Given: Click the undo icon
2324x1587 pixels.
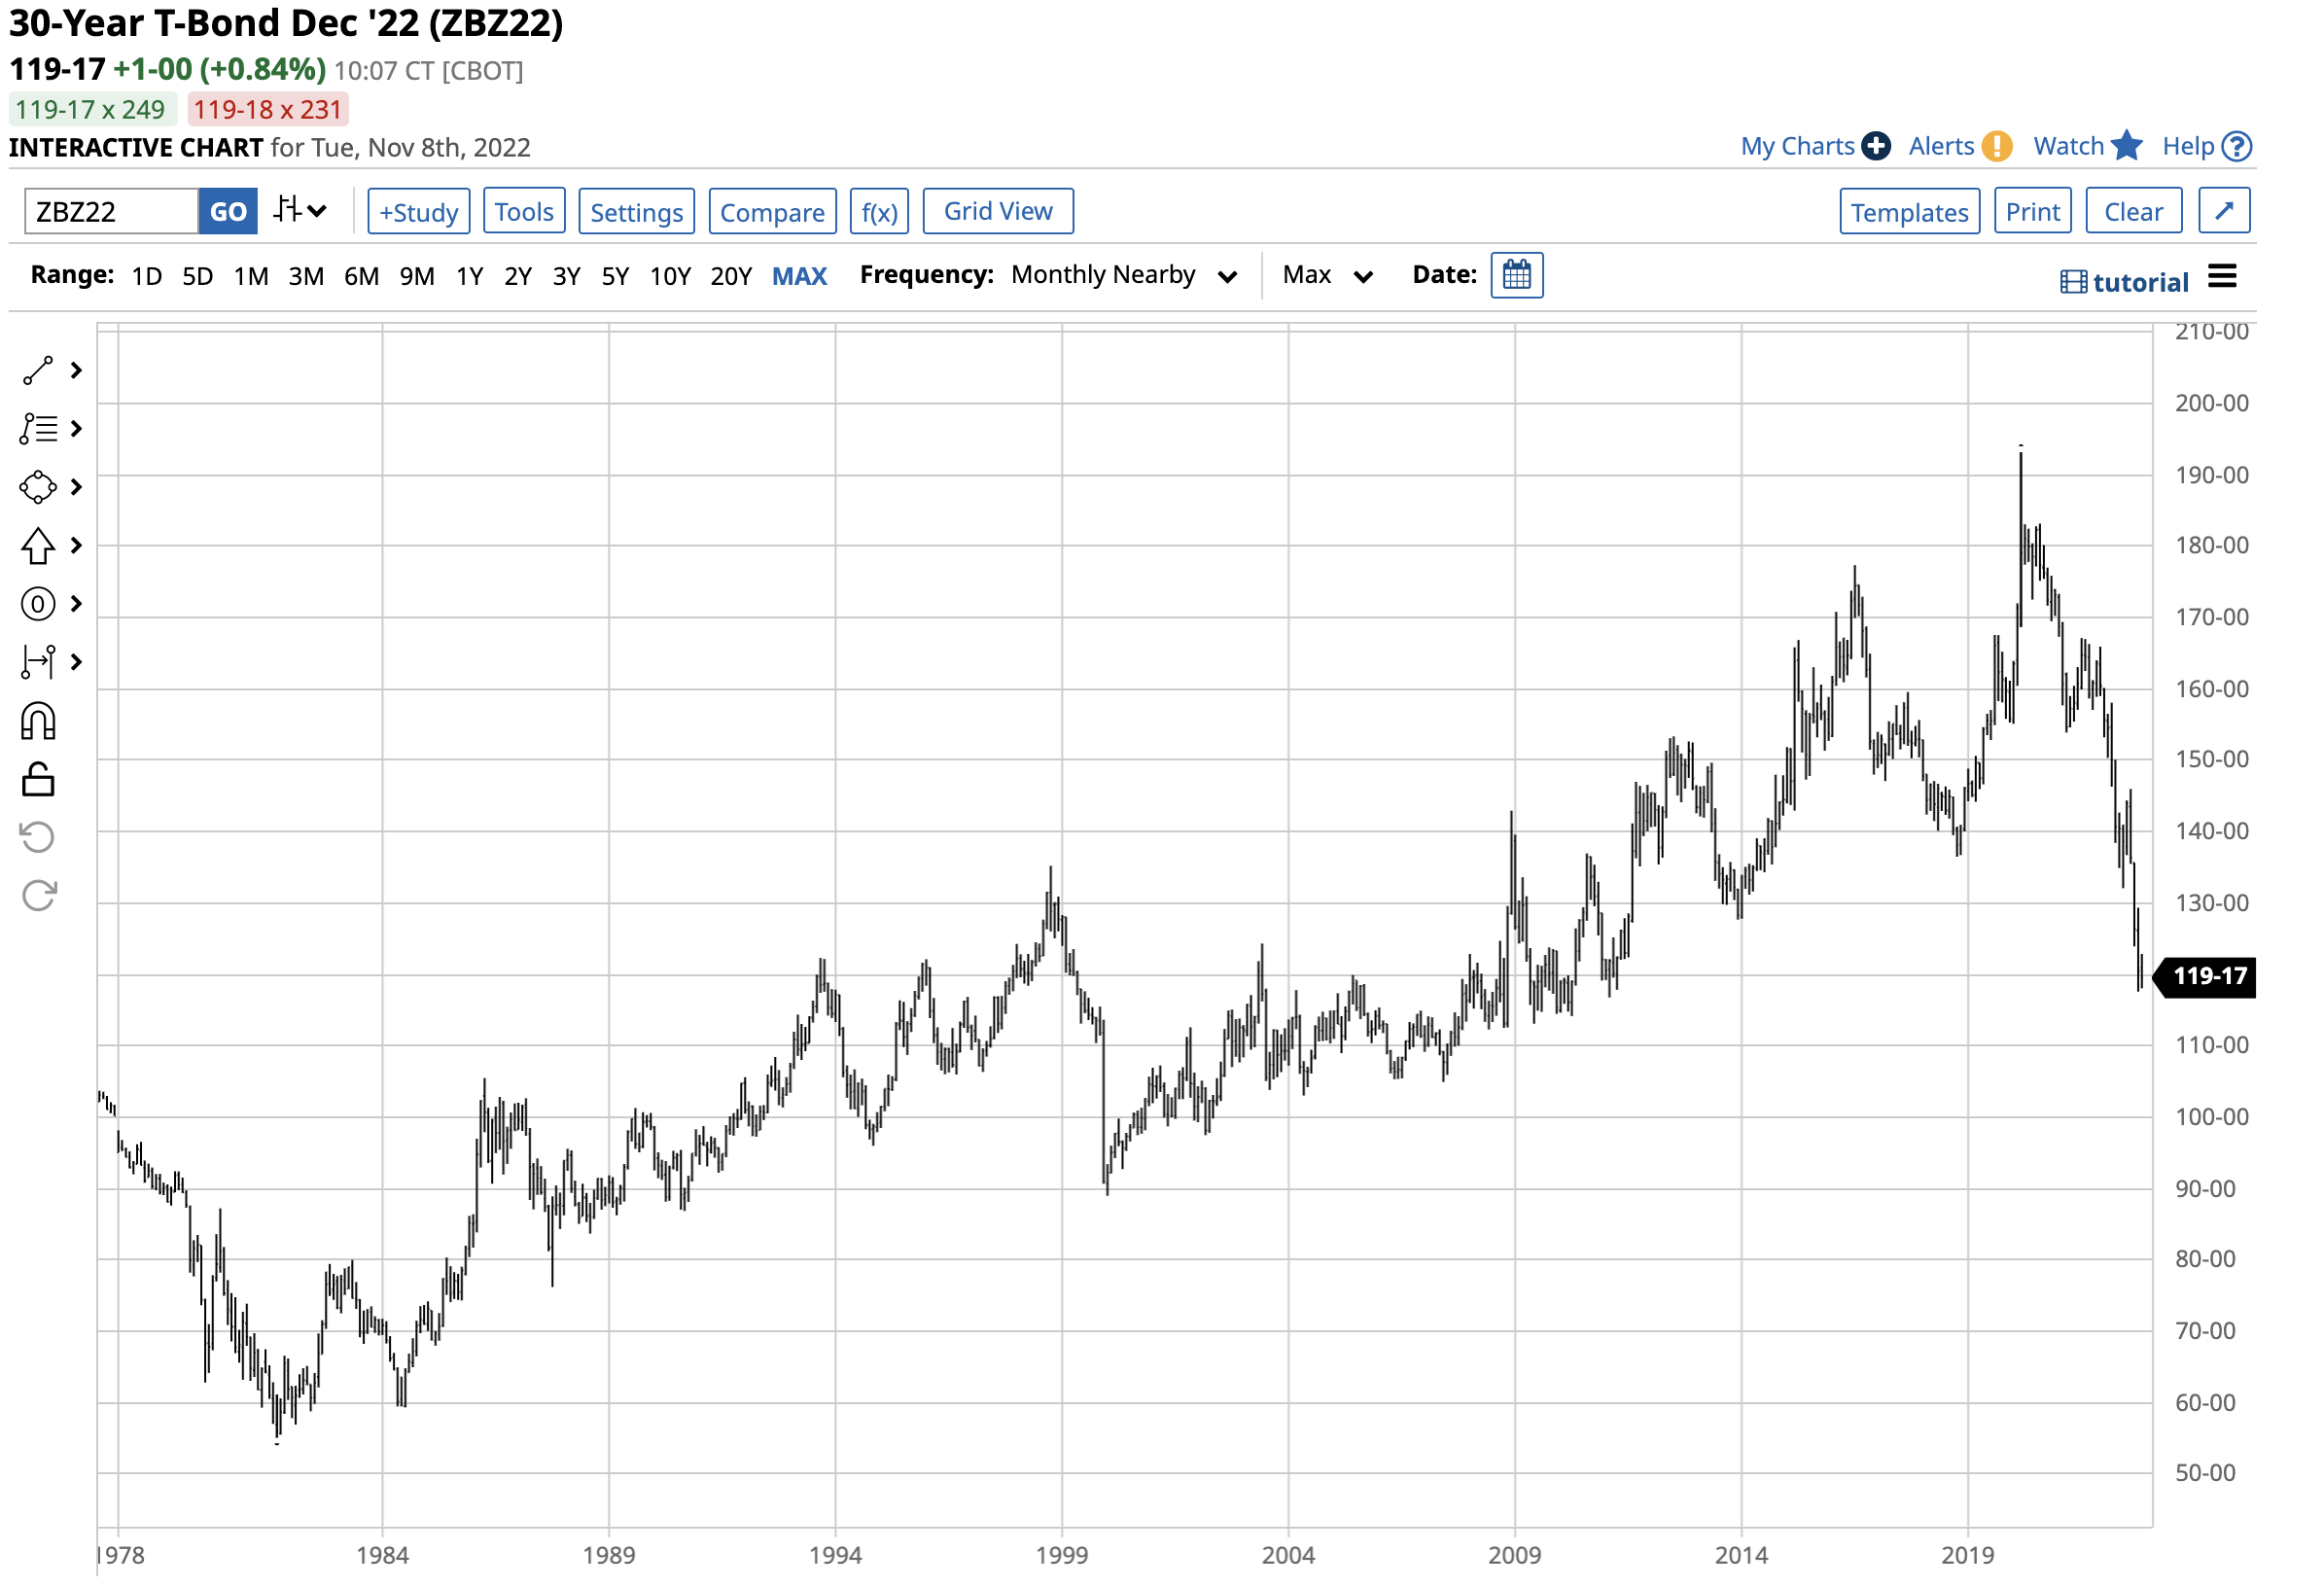Looking at the screenshot, I should coord(38,837).
